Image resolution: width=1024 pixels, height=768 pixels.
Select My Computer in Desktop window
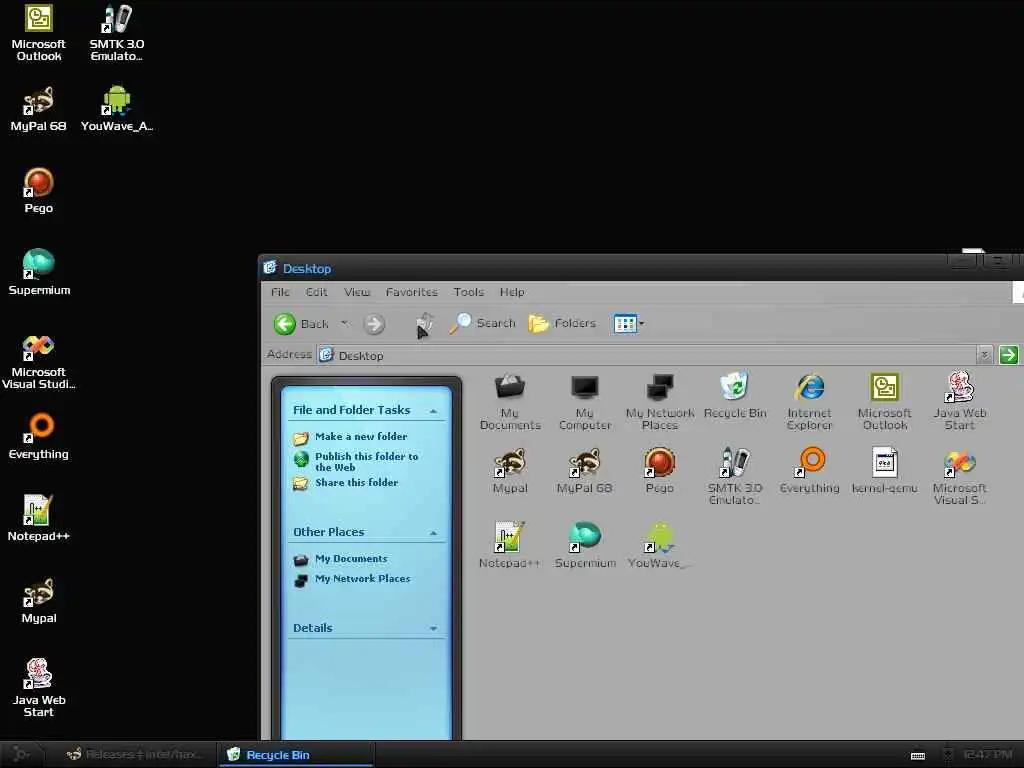584,402
